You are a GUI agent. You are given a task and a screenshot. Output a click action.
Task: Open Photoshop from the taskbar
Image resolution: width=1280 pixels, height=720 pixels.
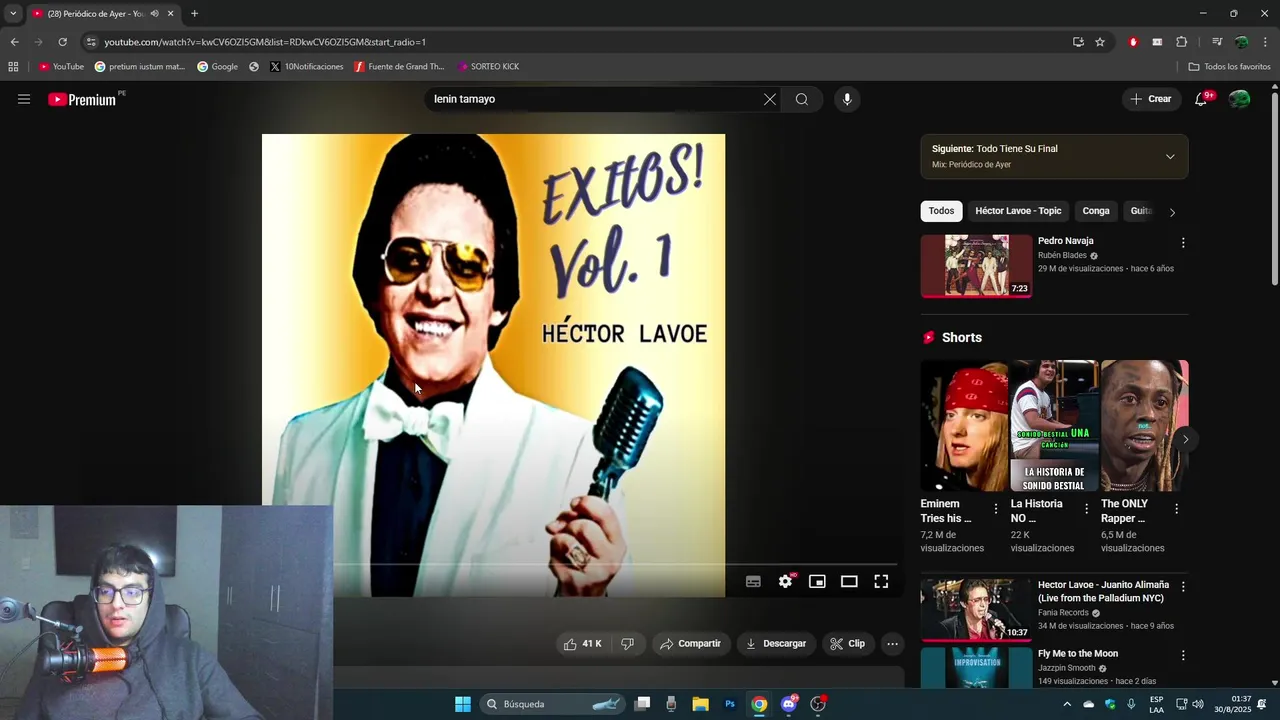[730, 704]
